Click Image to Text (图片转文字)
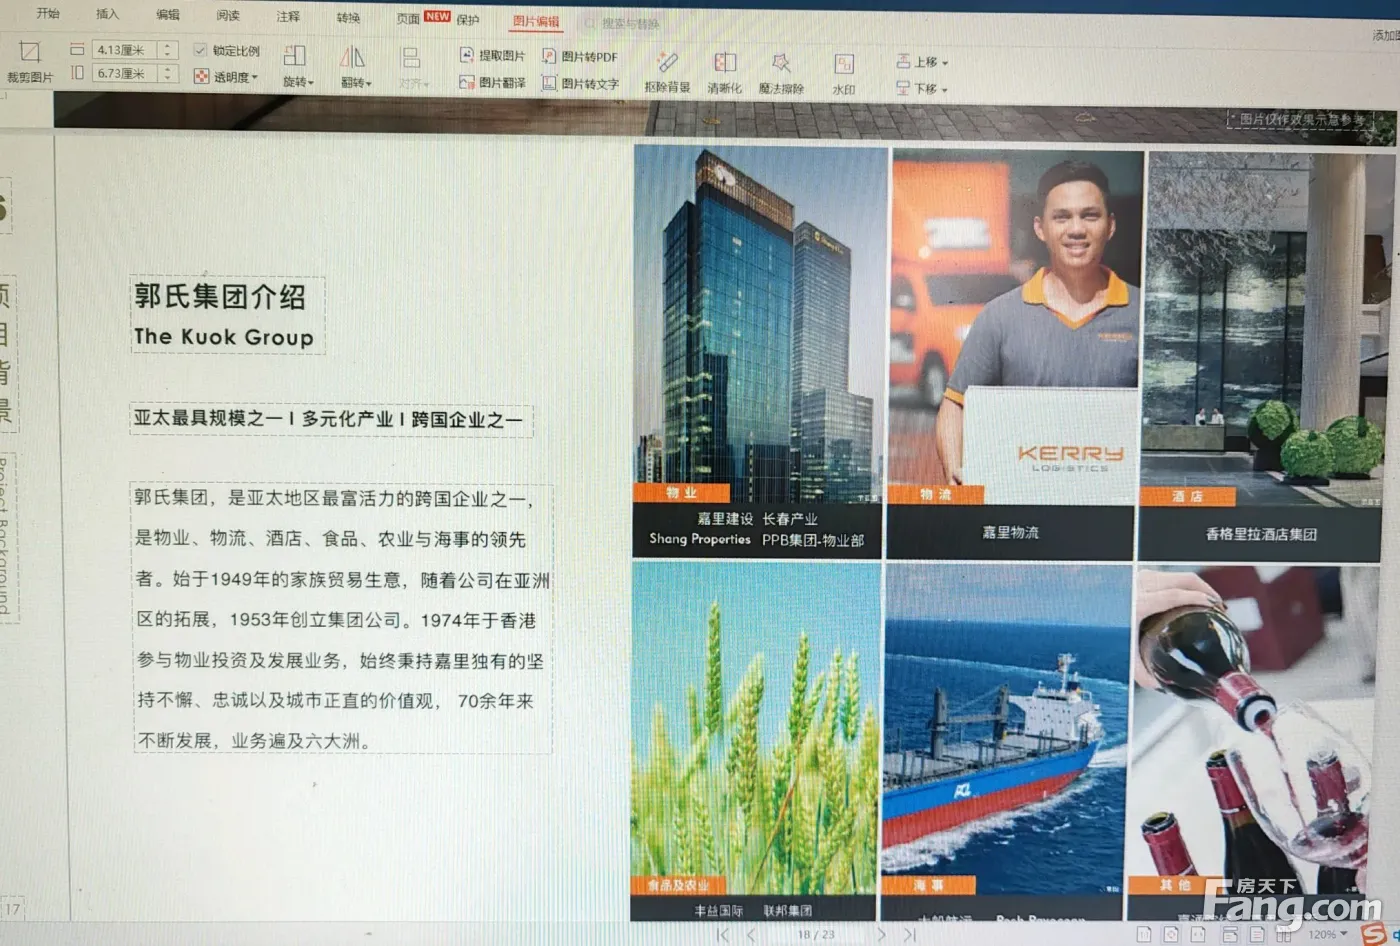Image resolution: width=1400 pixels, height=946 pixels. [580, 84]
